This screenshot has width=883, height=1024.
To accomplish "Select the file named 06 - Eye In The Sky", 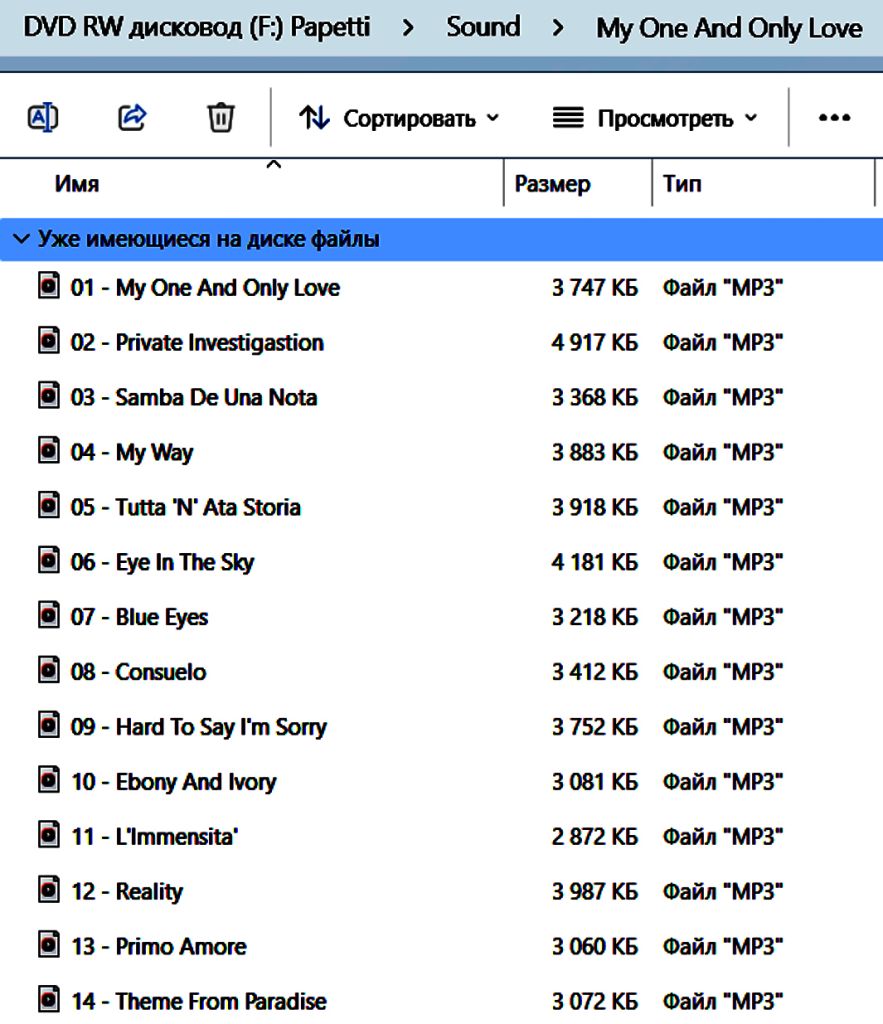I will [x=163, y=562].
